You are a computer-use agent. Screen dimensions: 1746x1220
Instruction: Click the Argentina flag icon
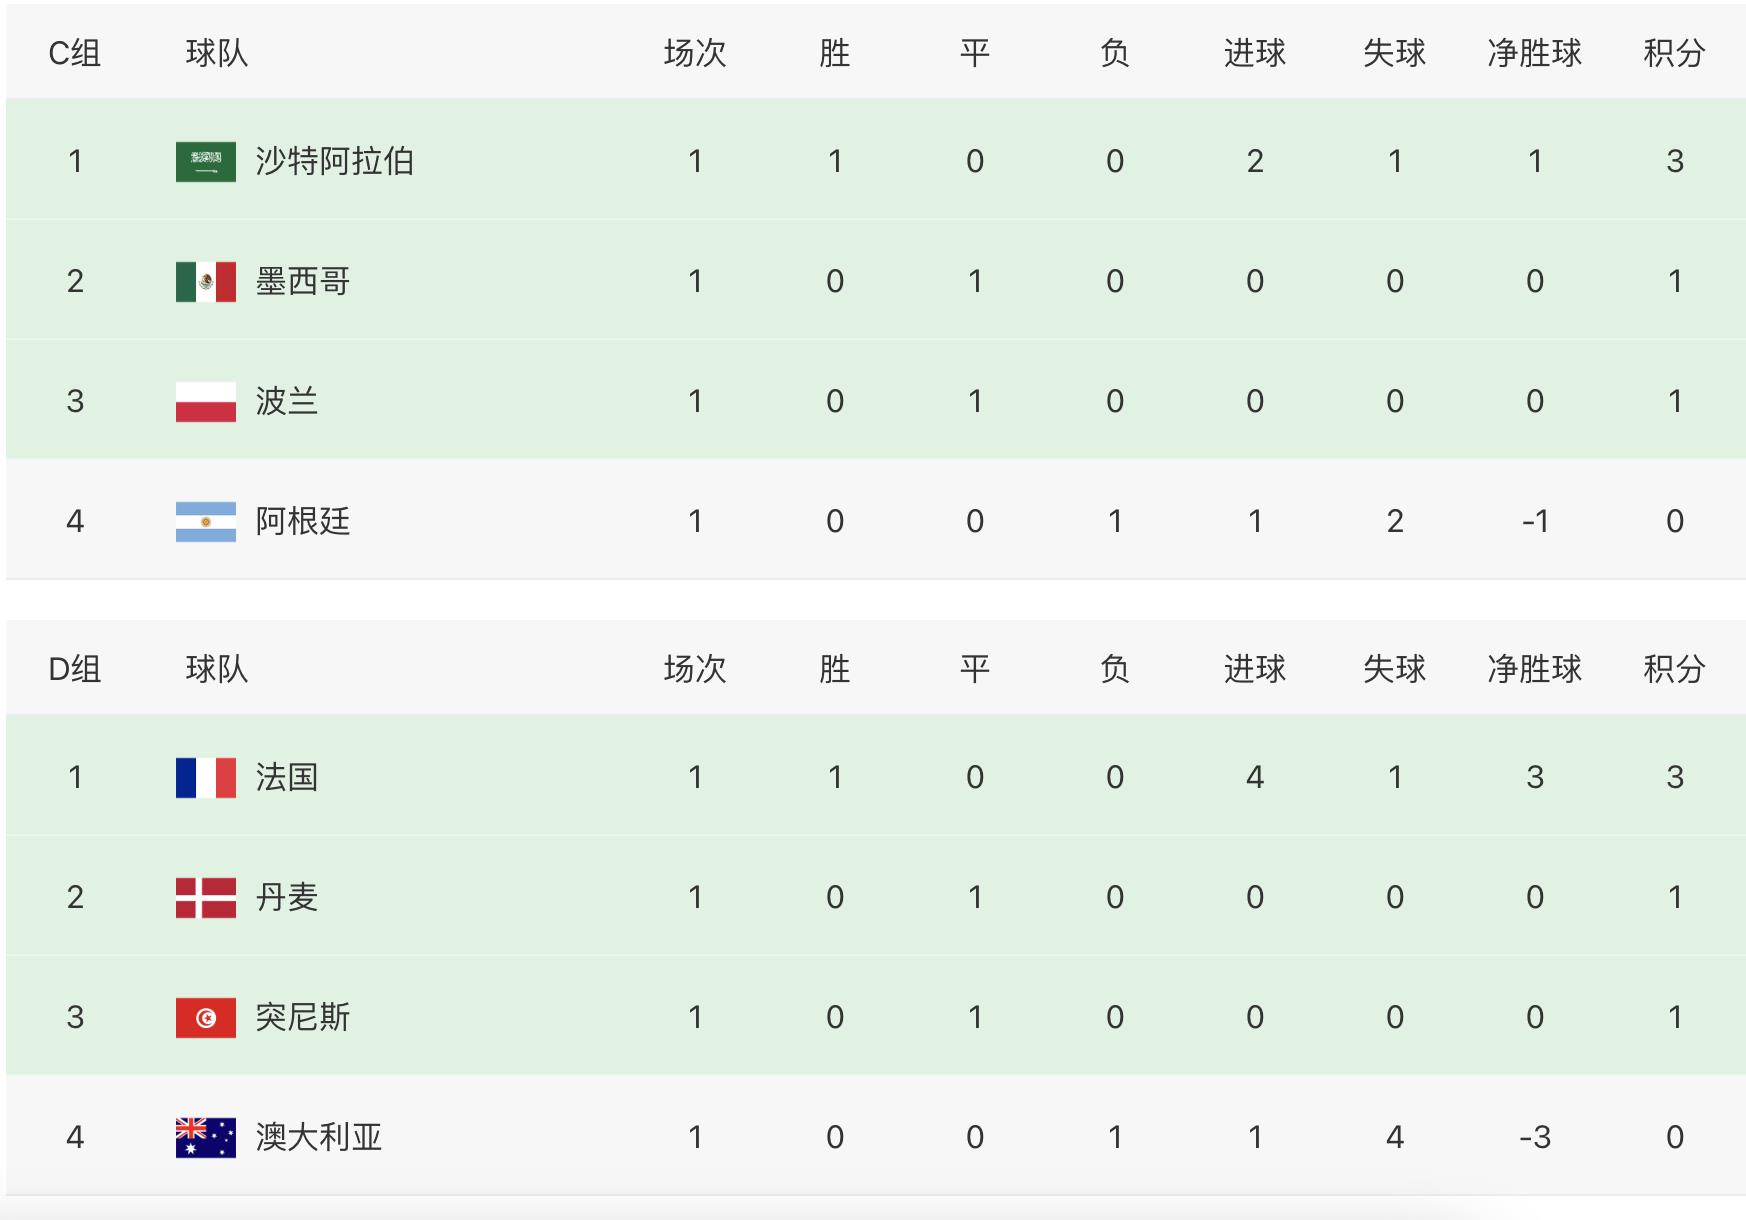(x=206, y=521)
